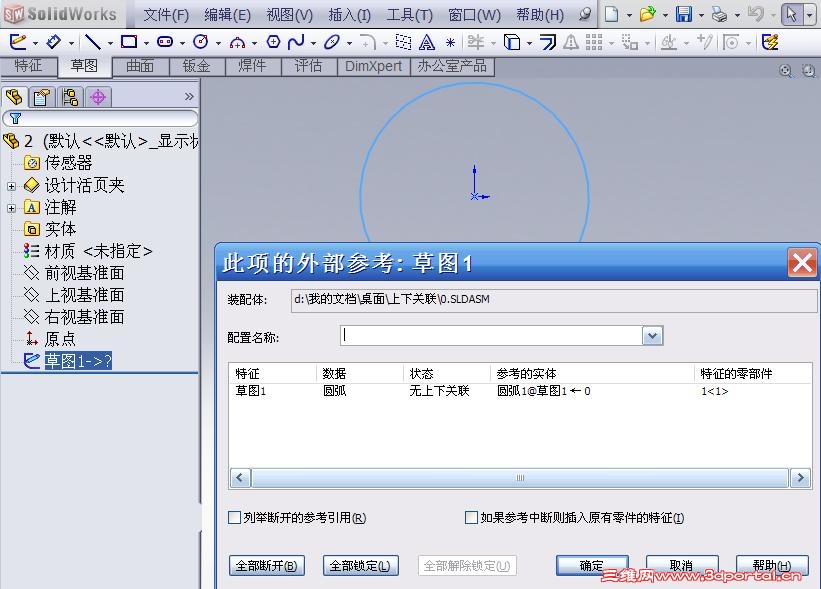
Task: Select the Point sketch tool
Action: coord(450,42)
